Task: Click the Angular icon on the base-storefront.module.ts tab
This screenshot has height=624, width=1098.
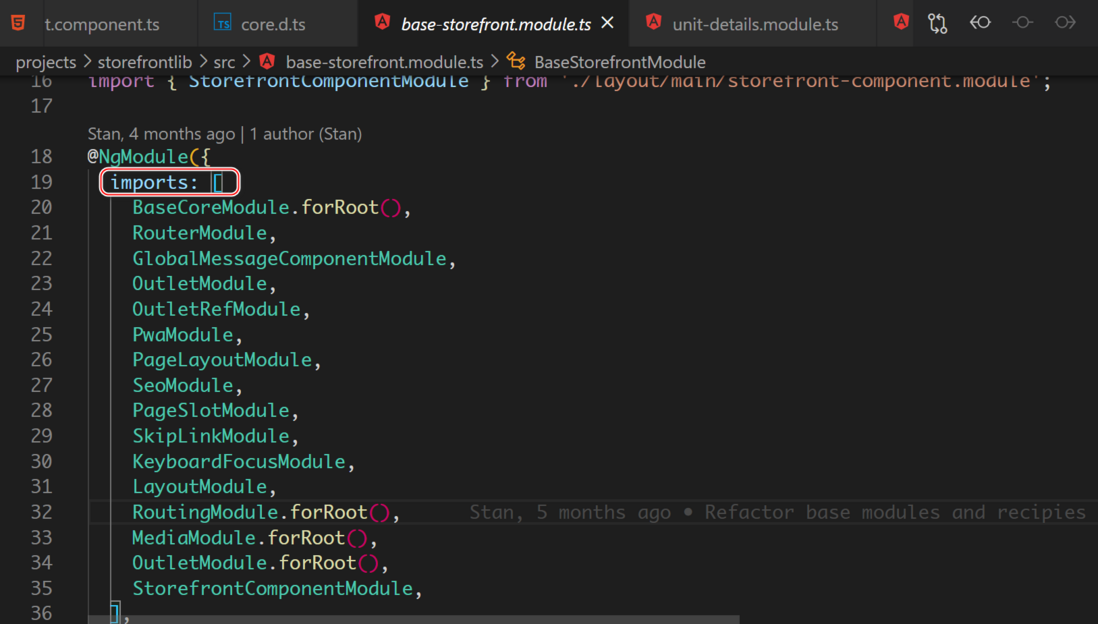Action: click(x=382, y=22)
